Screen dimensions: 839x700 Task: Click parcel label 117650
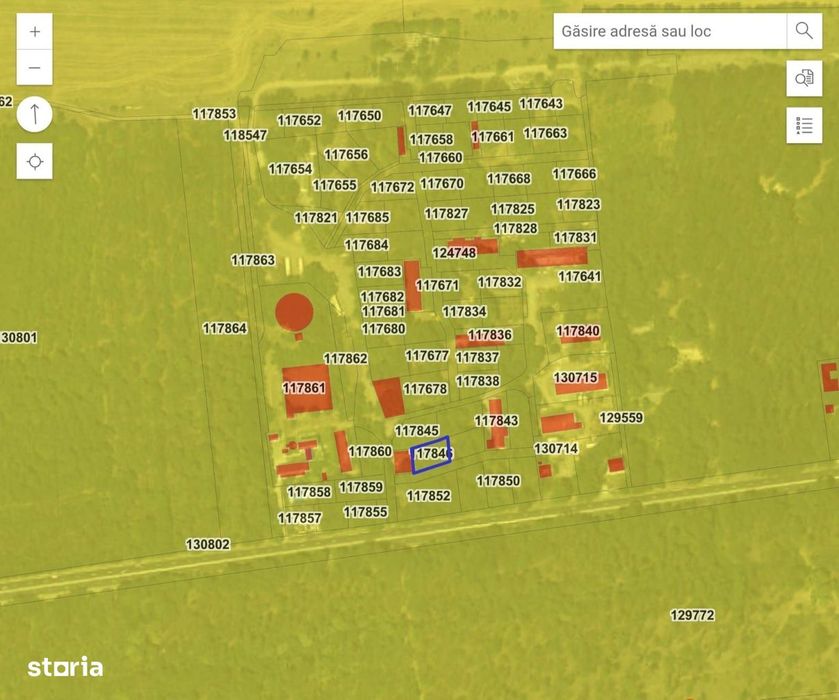pos(360,115)
